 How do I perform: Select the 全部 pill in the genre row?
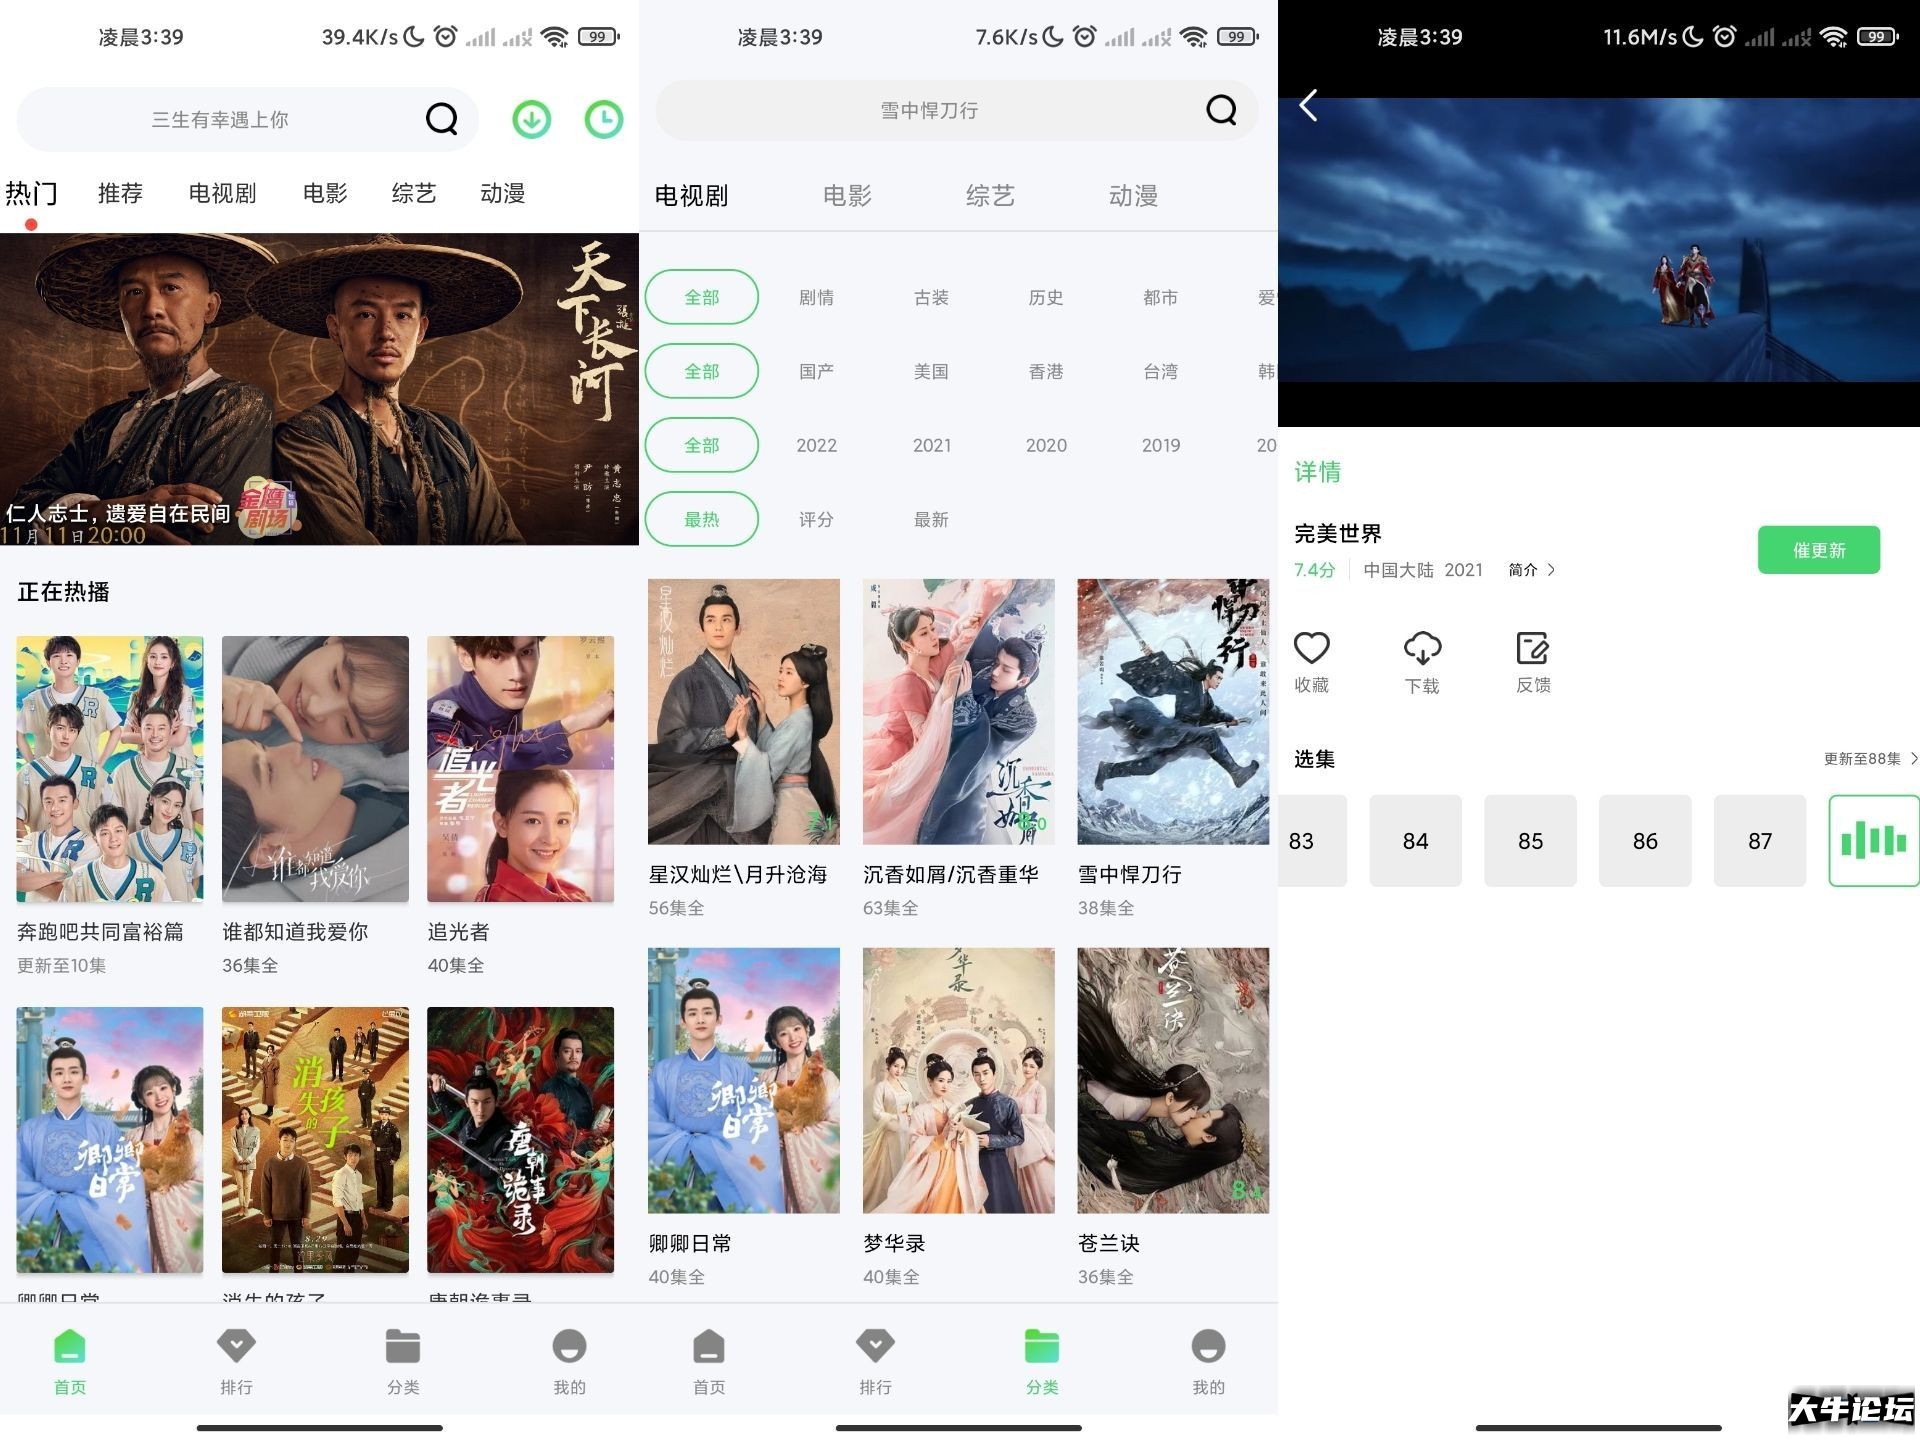(702, 297)
